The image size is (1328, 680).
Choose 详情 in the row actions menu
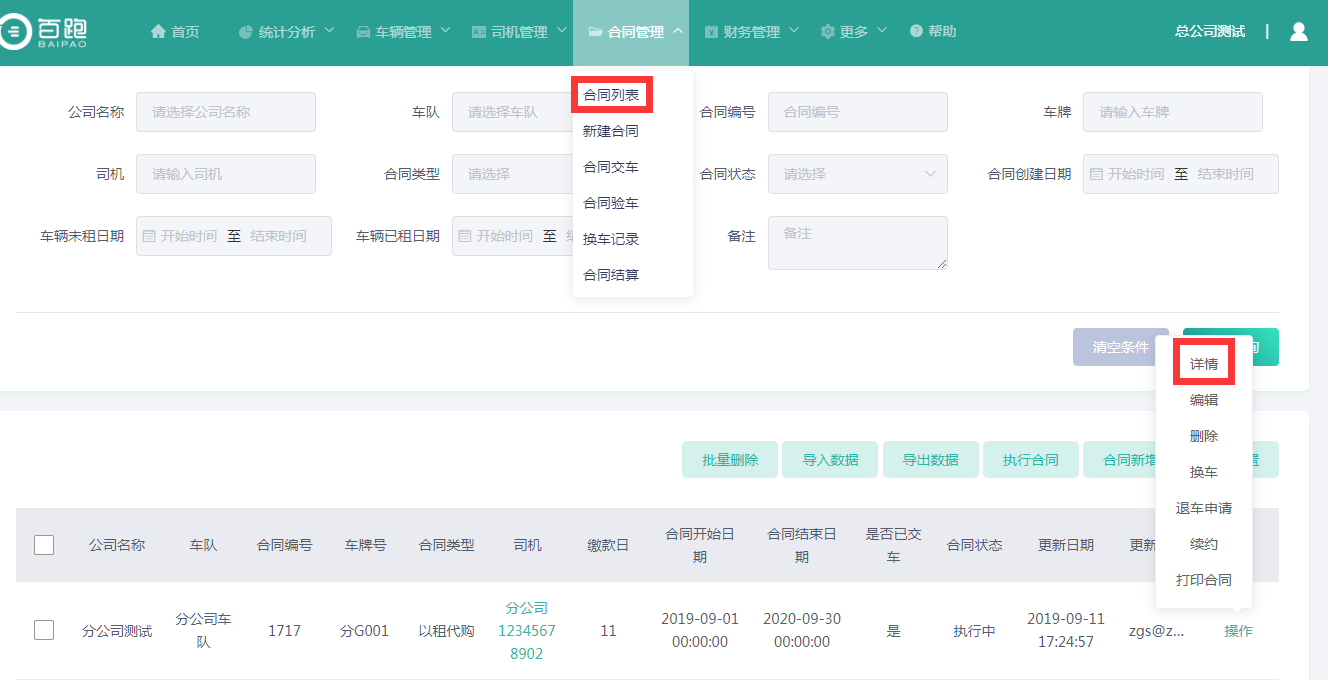(1204, 364)
